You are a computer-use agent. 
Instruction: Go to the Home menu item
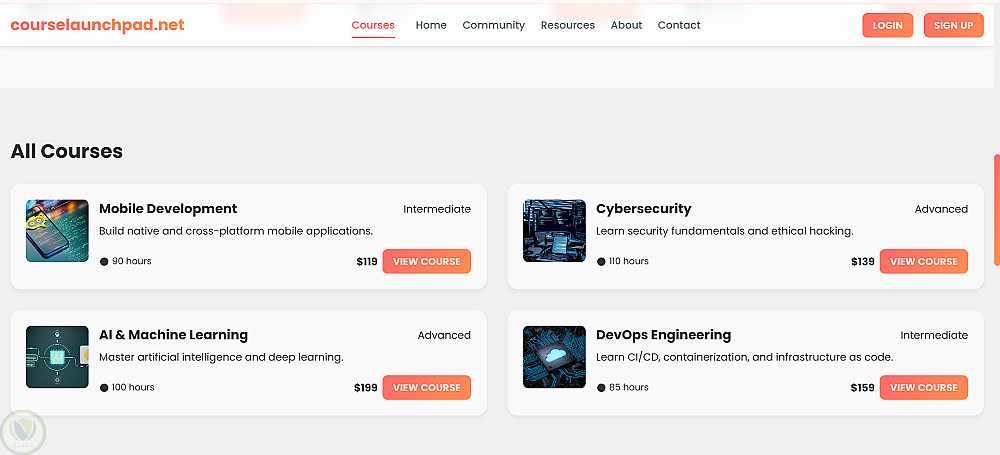431,25
